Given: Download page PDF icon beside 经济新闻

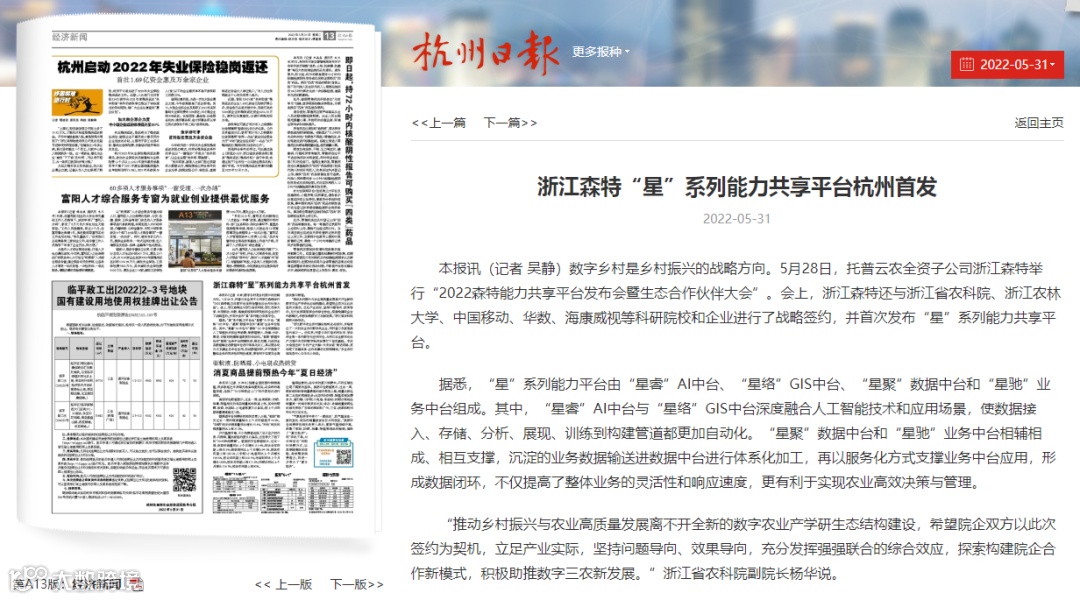Looking at the screenshot, I should [136, 584].
